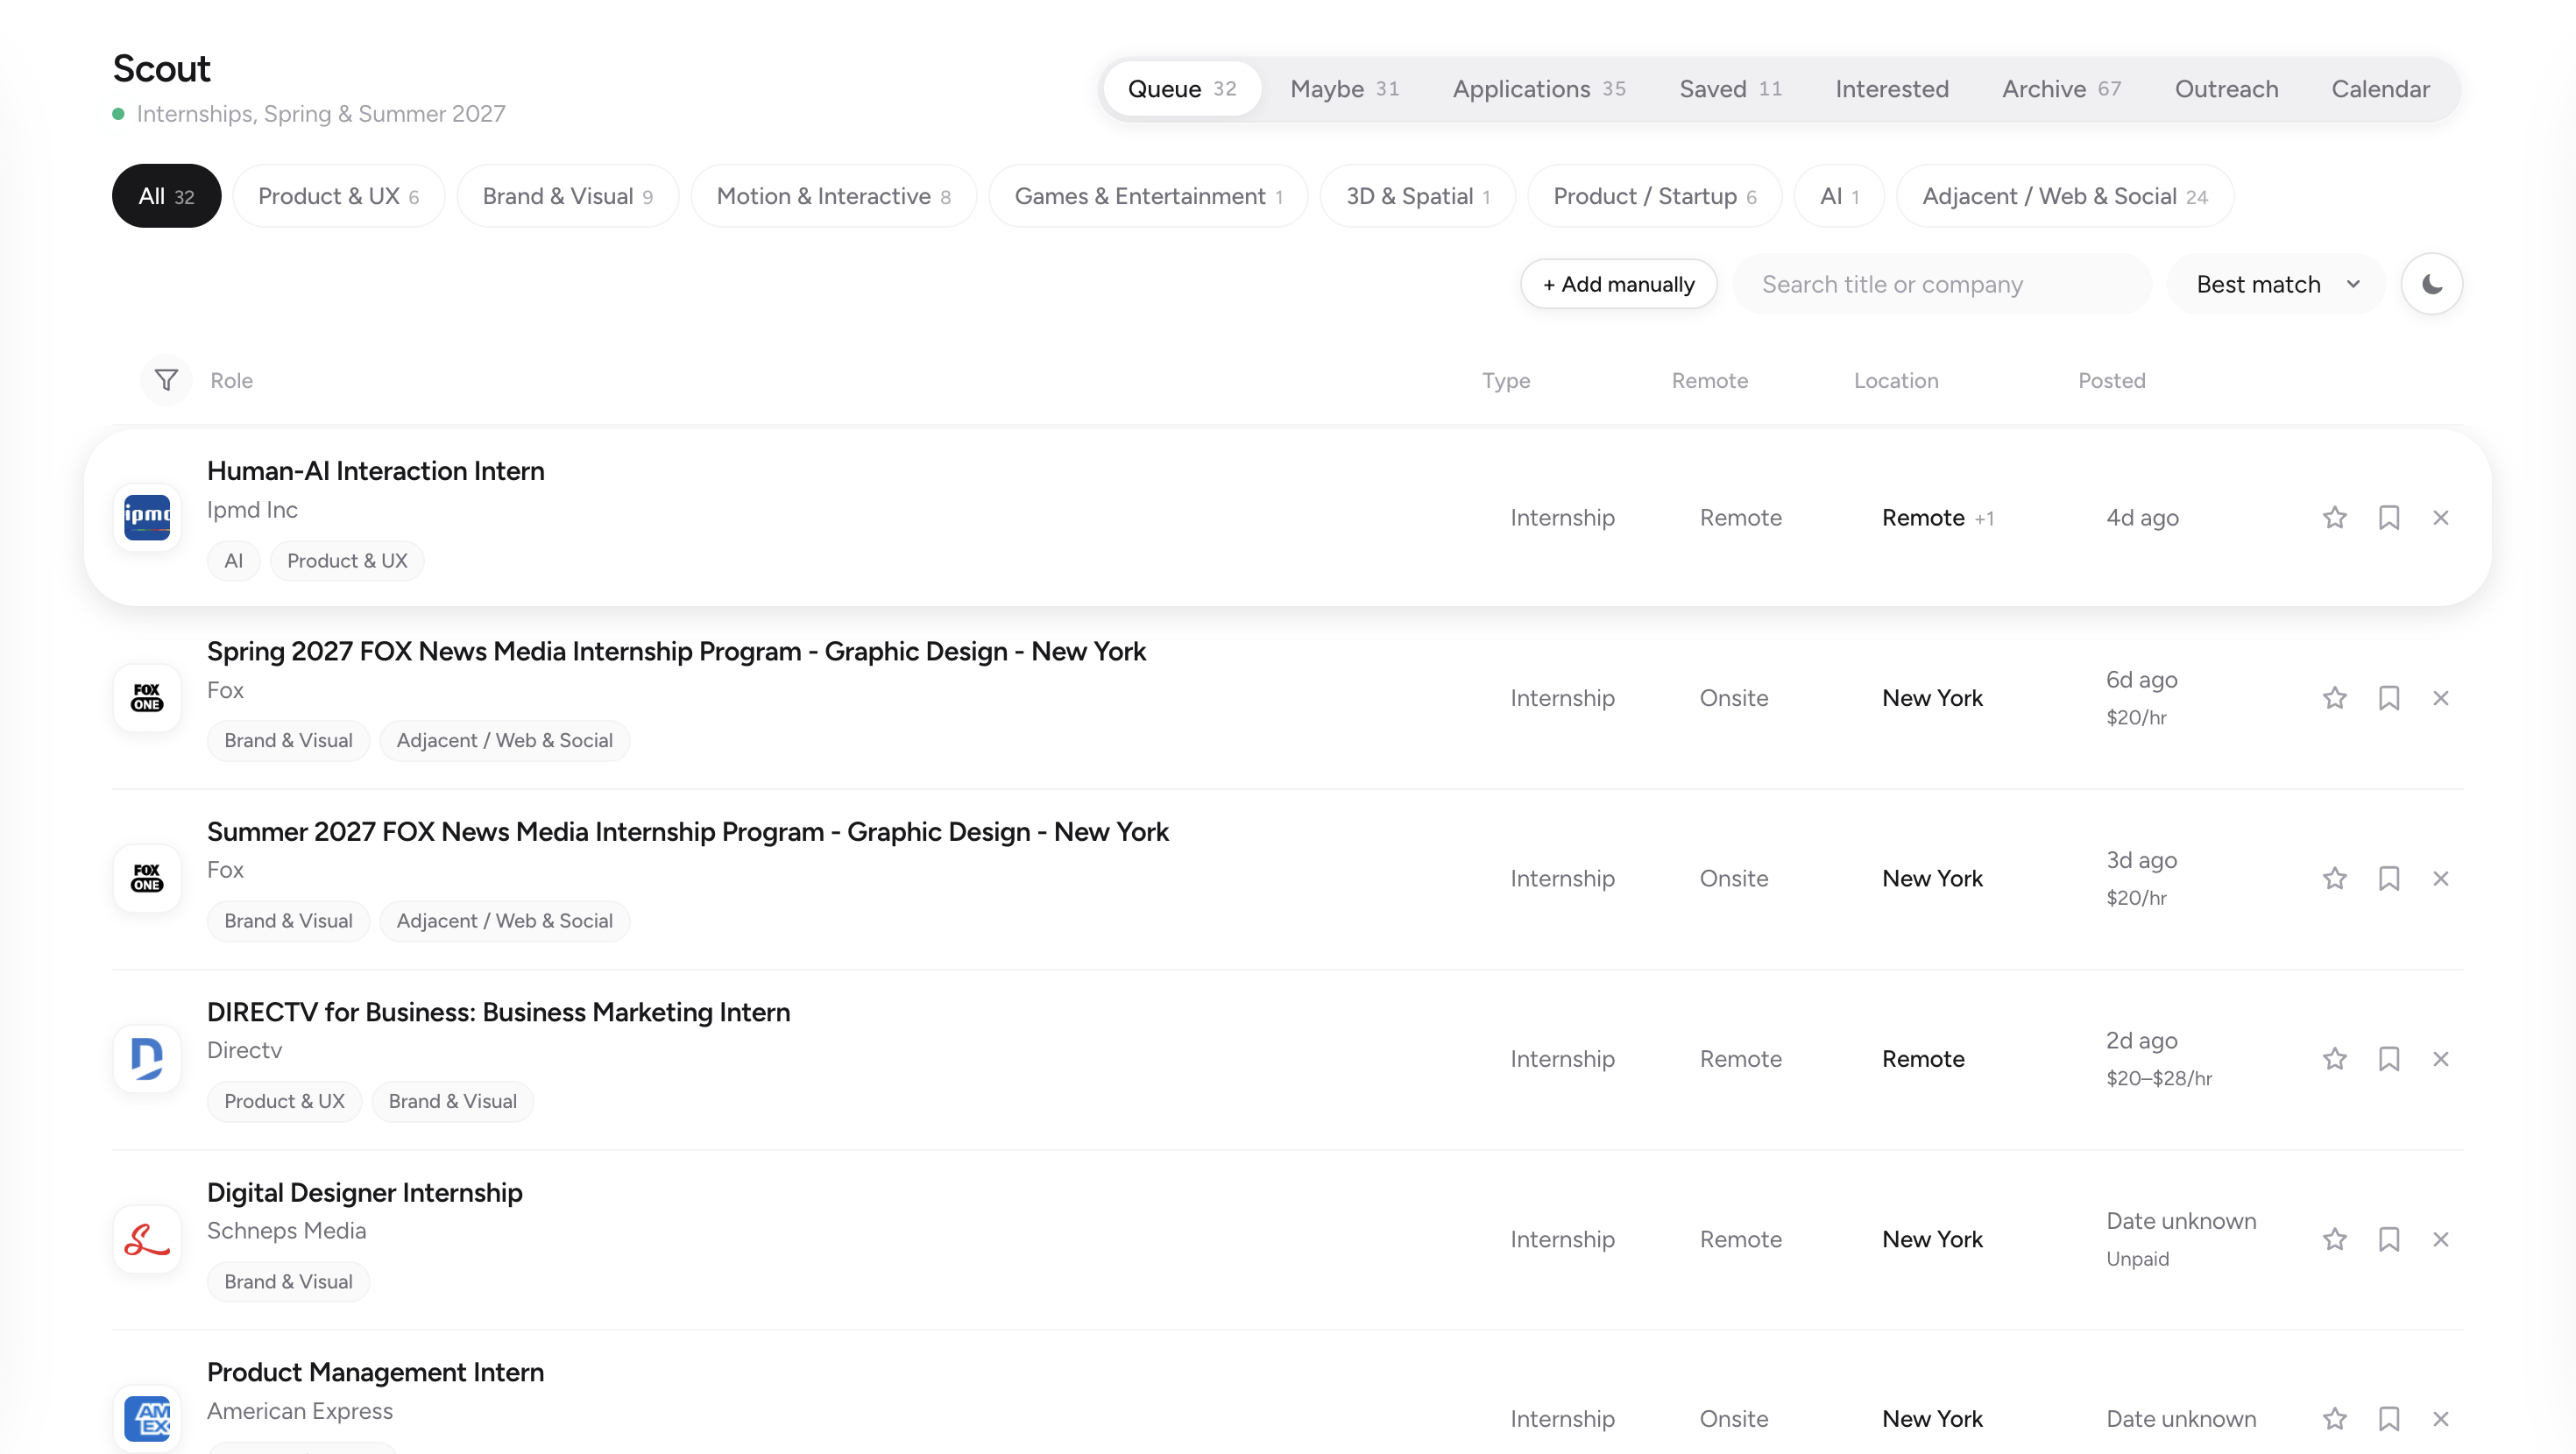Open the Calendar tab
The image size is (2576, 1454).
pyautogui.click(x=2380, y=89)
